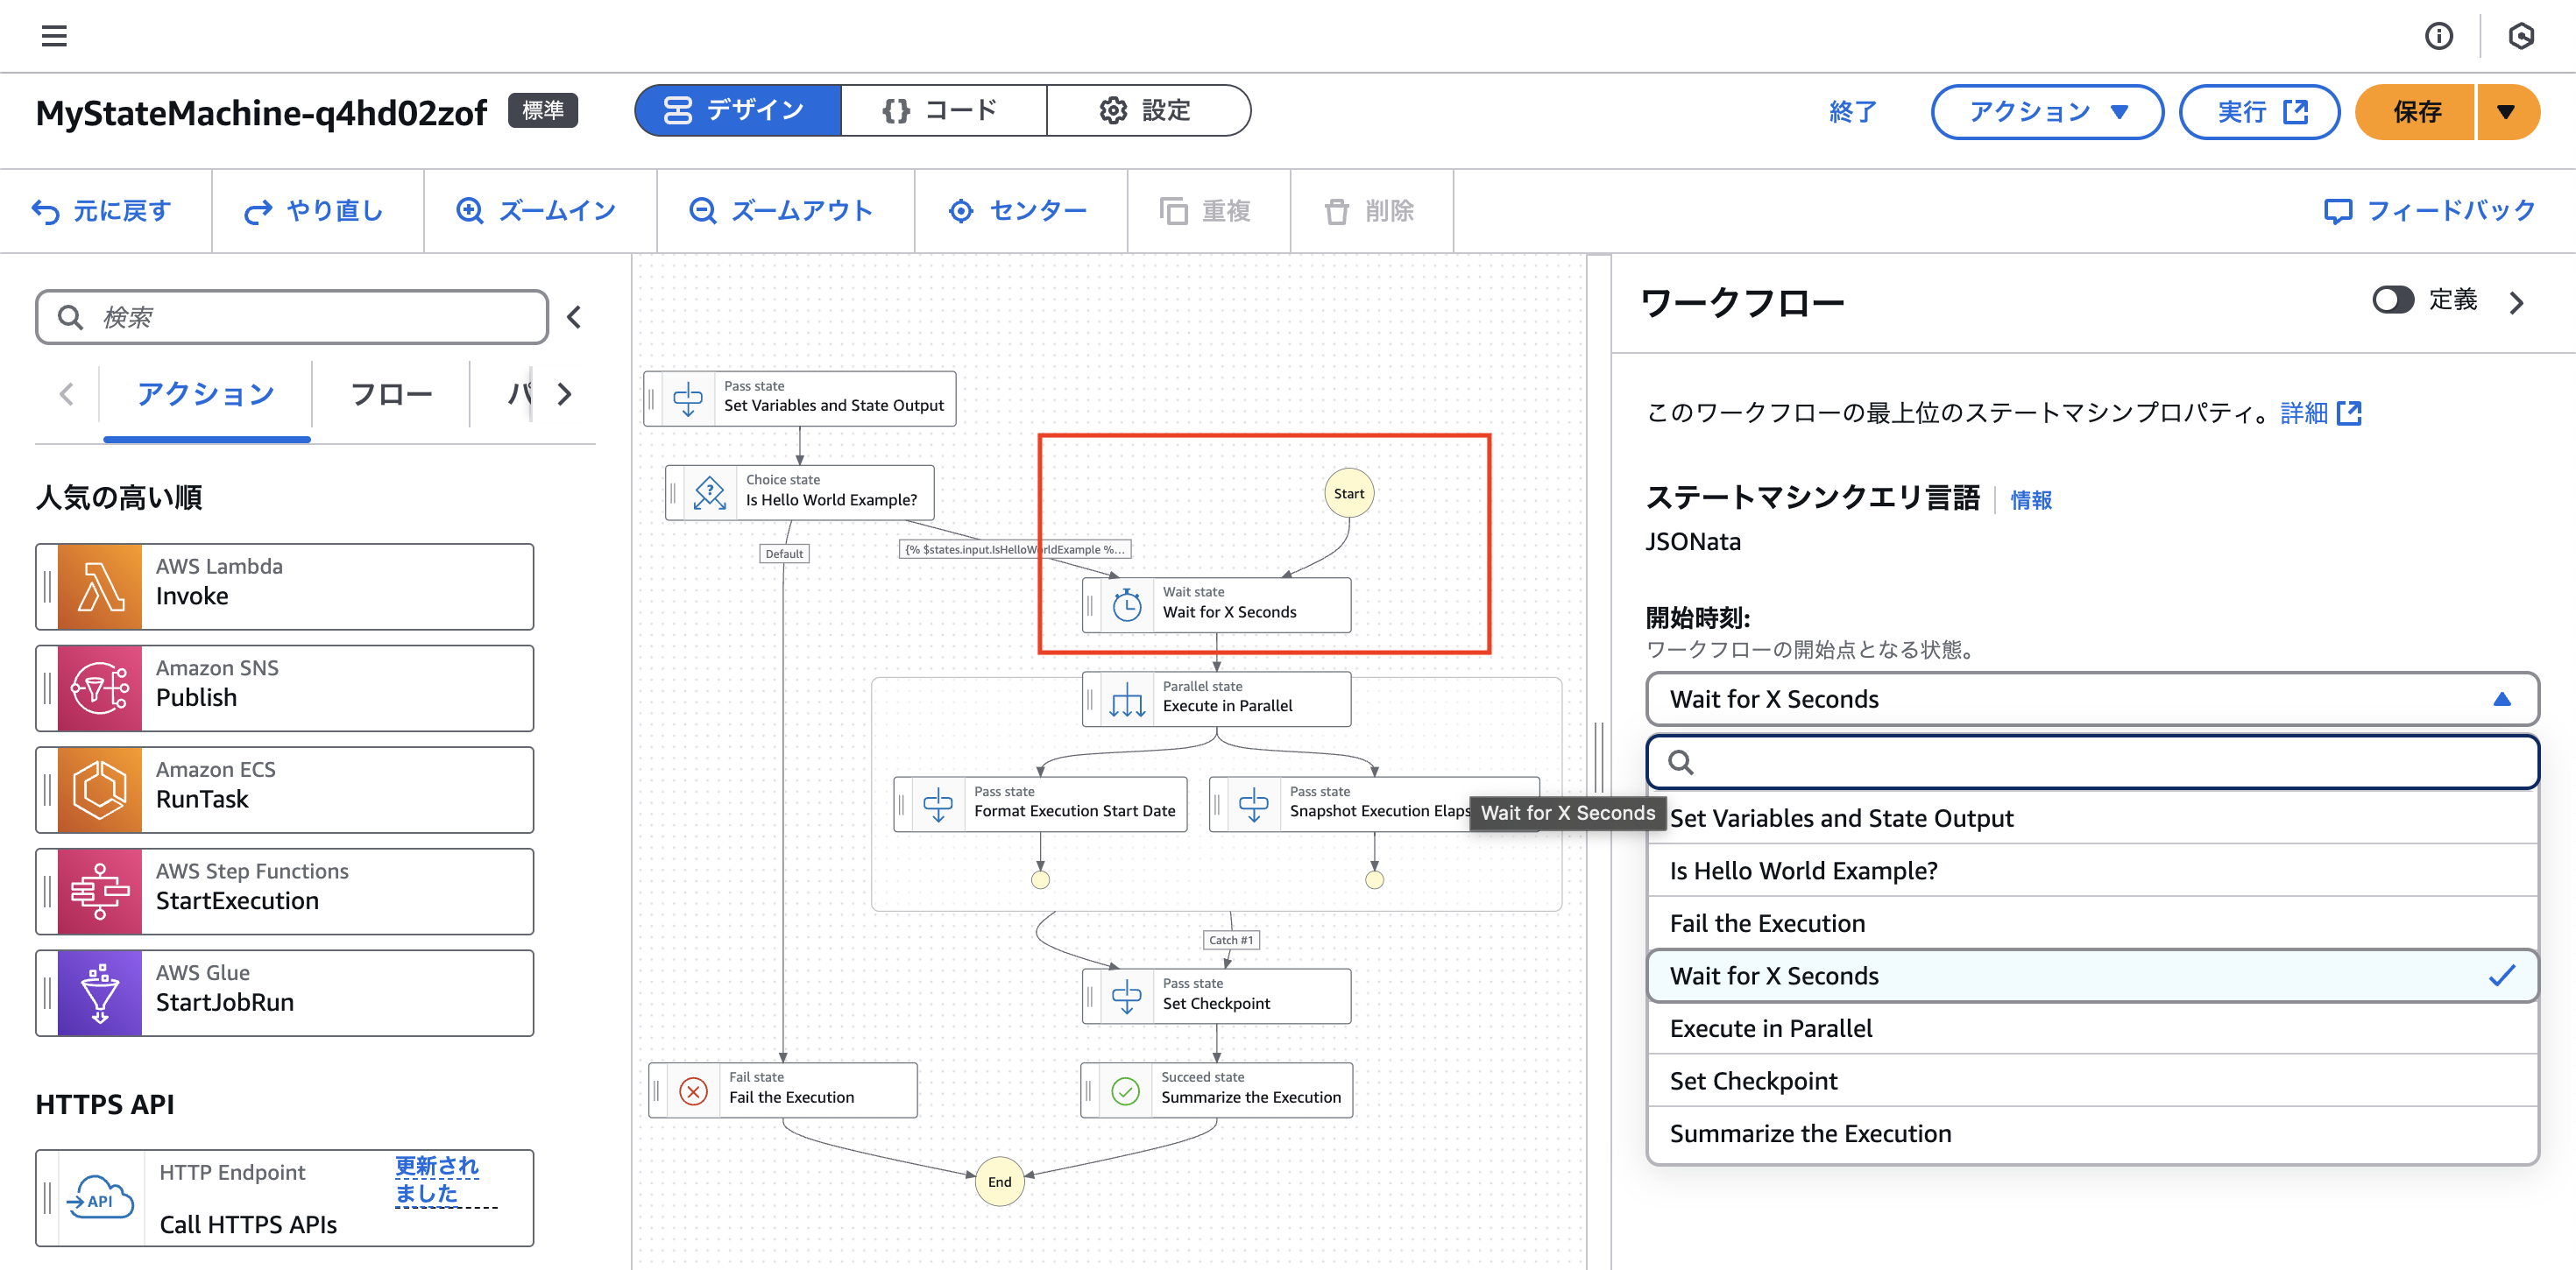Switch to the フロー flow tab

tap(391, 394)
